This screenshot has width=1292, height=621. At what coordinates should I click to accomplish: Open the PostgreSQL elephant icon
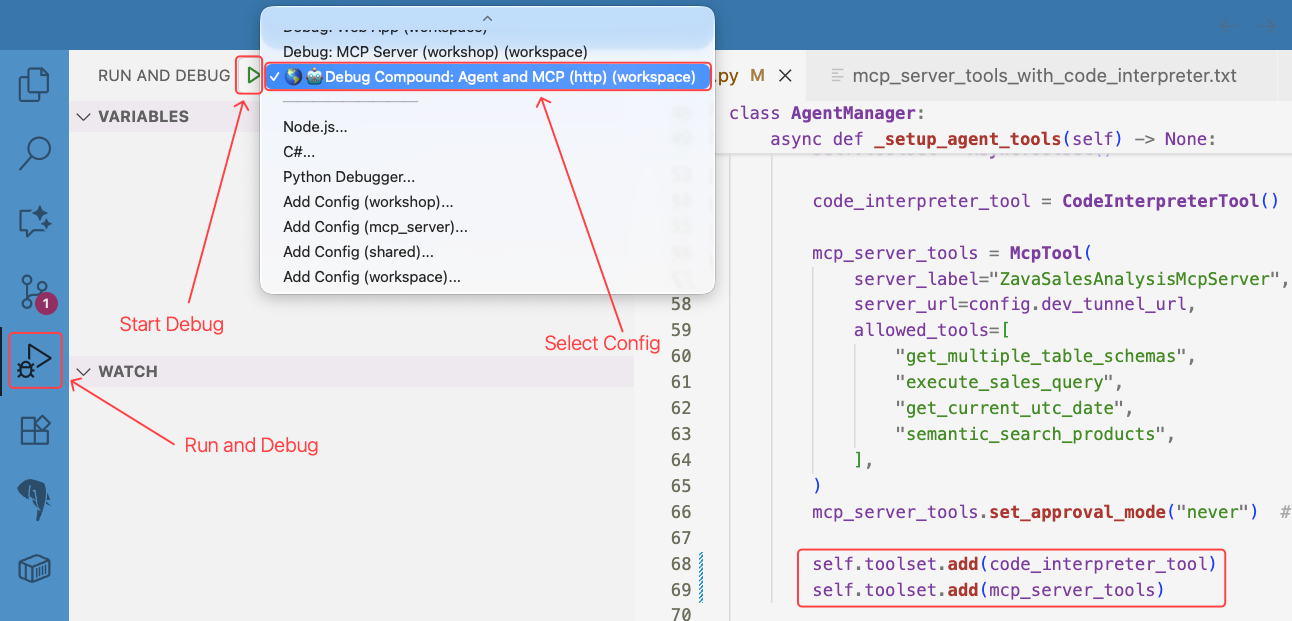click(34, 499)
